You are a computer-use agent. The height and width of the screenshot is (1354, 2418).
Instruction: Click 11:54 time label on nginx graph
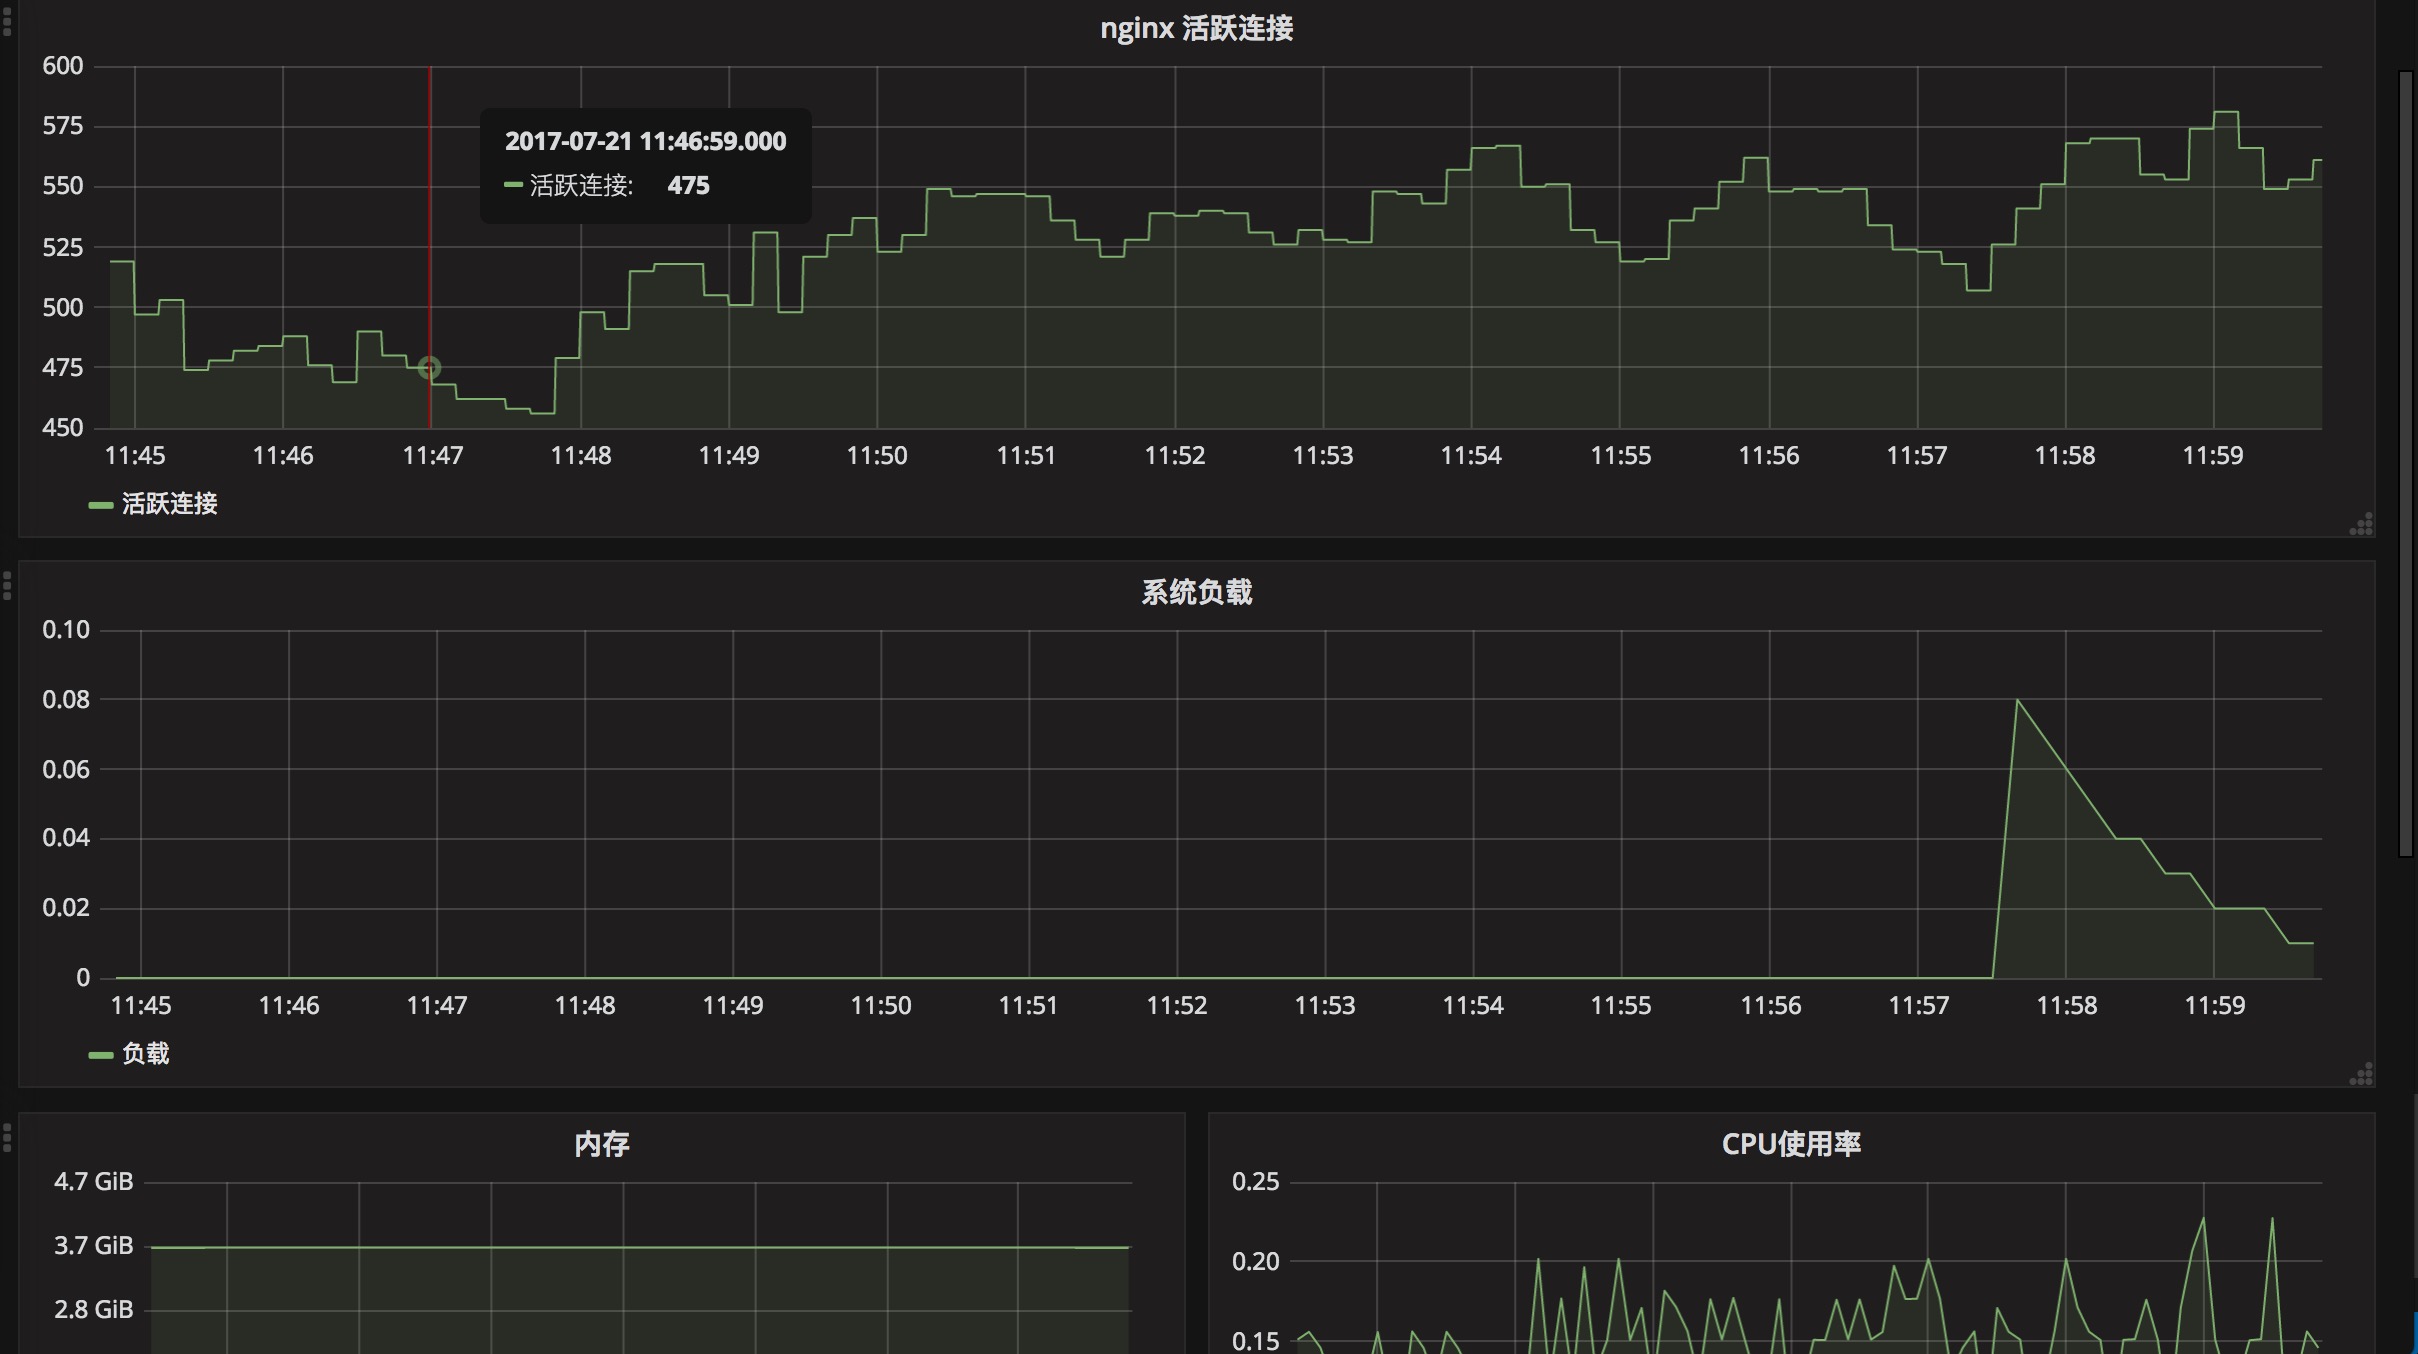1471,456
